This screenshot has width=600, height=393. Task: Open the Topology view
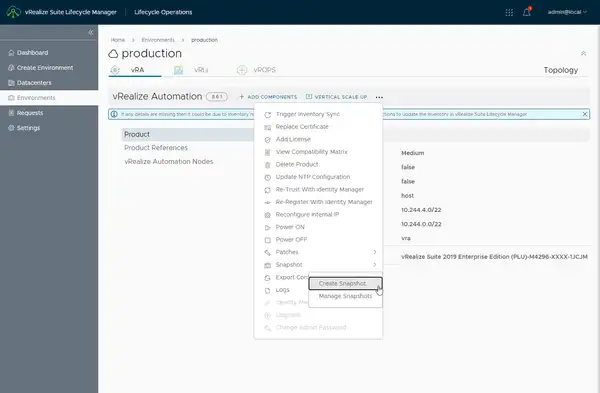(561, 70)
